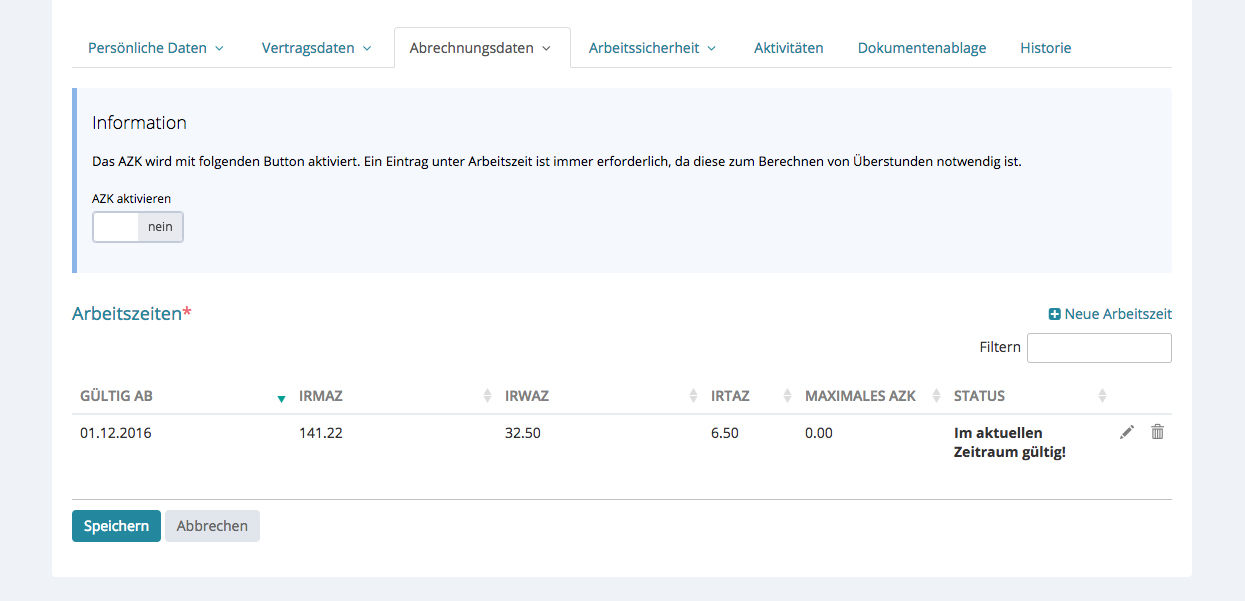Viewport: 1245px width, 601px height.
Task: Go to the Historie tab
Action: point(1045,48)
